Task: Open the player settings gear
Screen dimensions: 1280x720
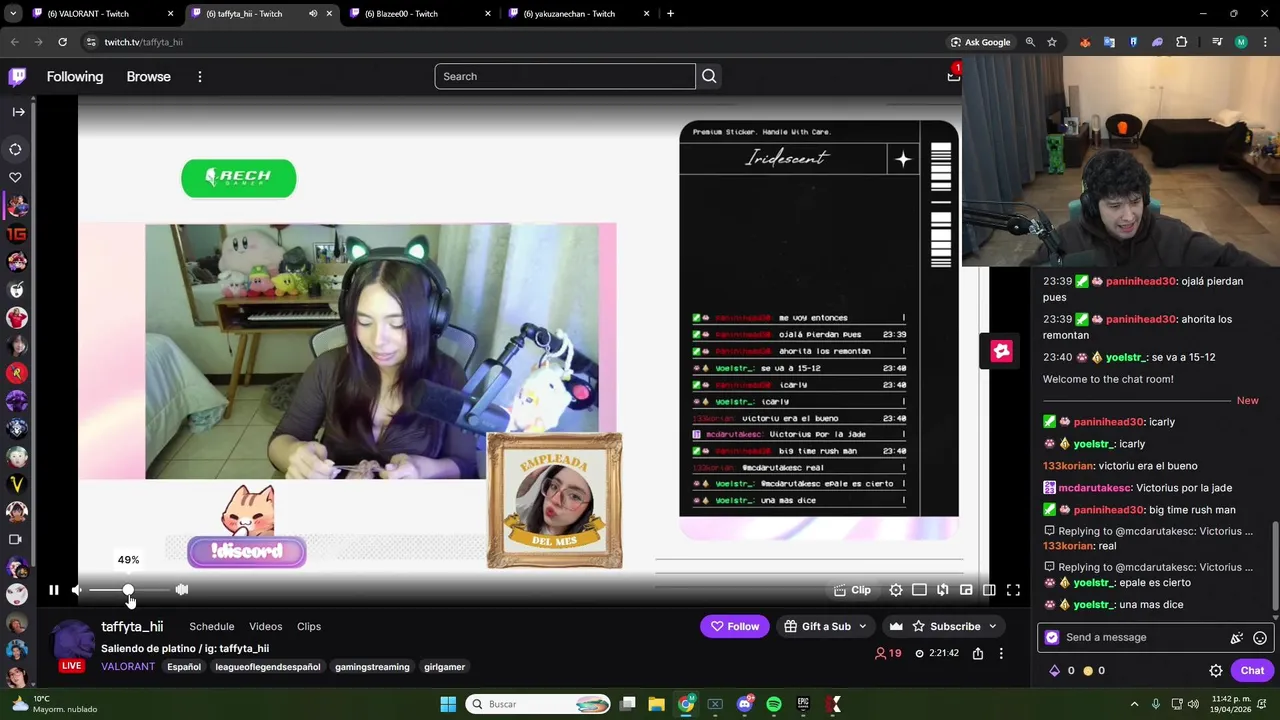Action: [x=896, y=590]
